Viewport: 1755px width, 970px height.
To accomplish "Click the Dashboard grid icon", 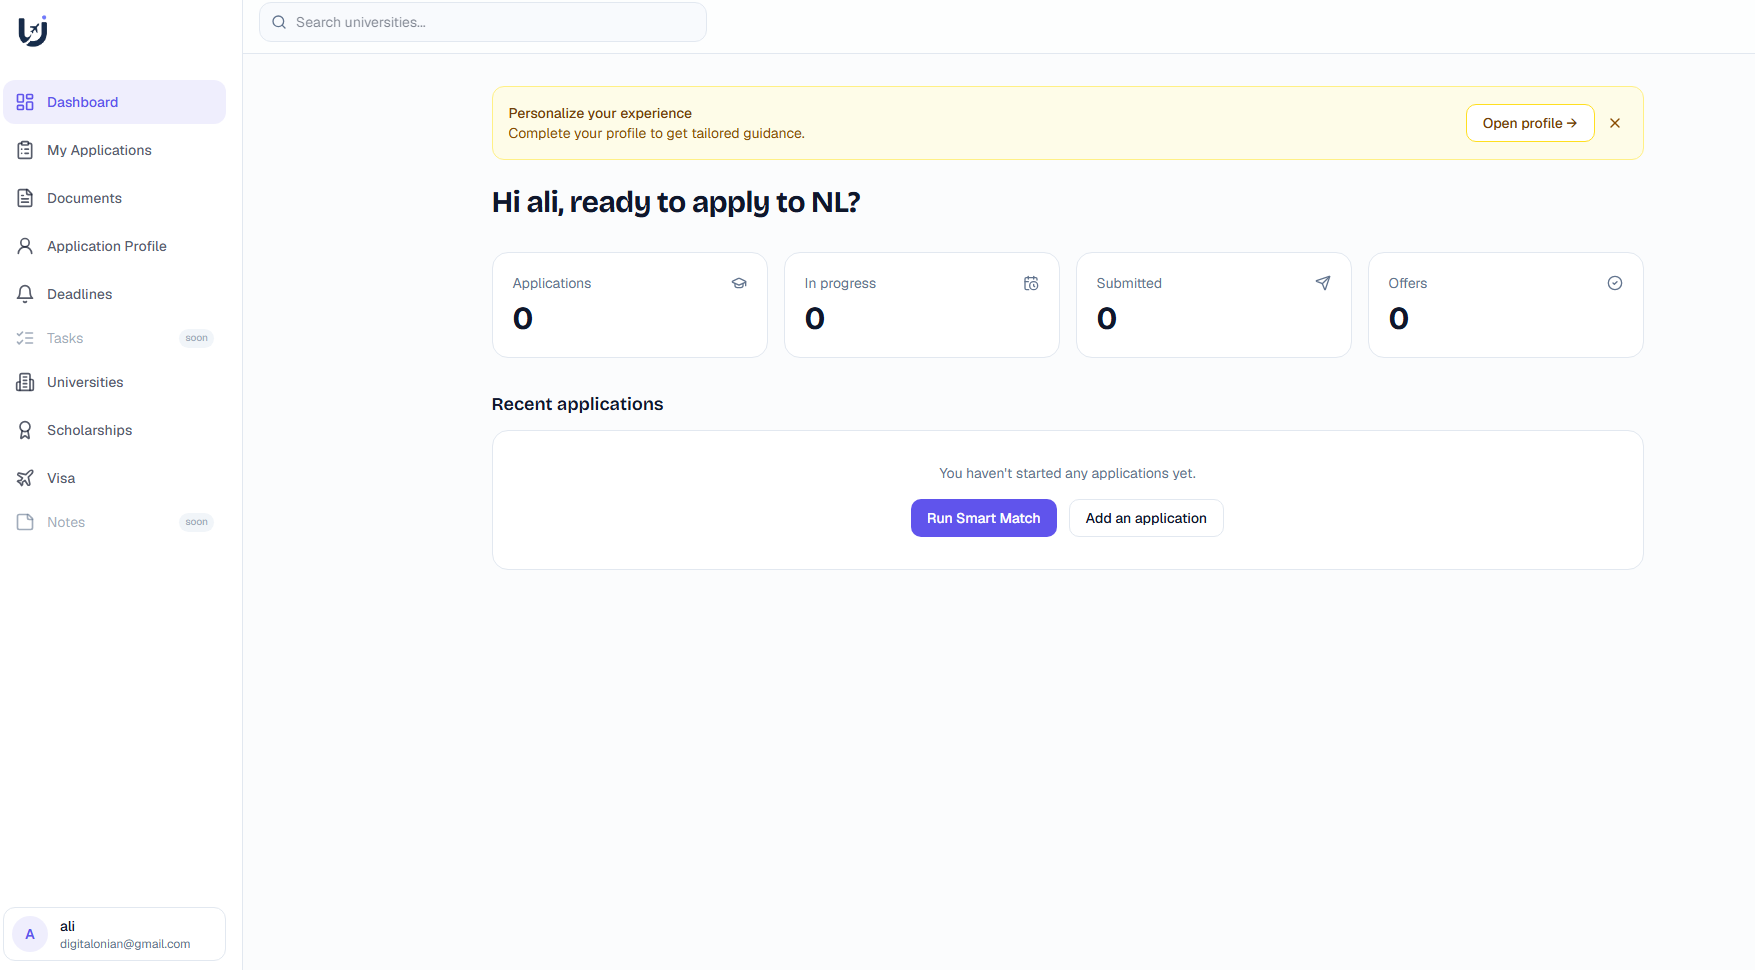I will pyautogui.click(x=25, y=102).
